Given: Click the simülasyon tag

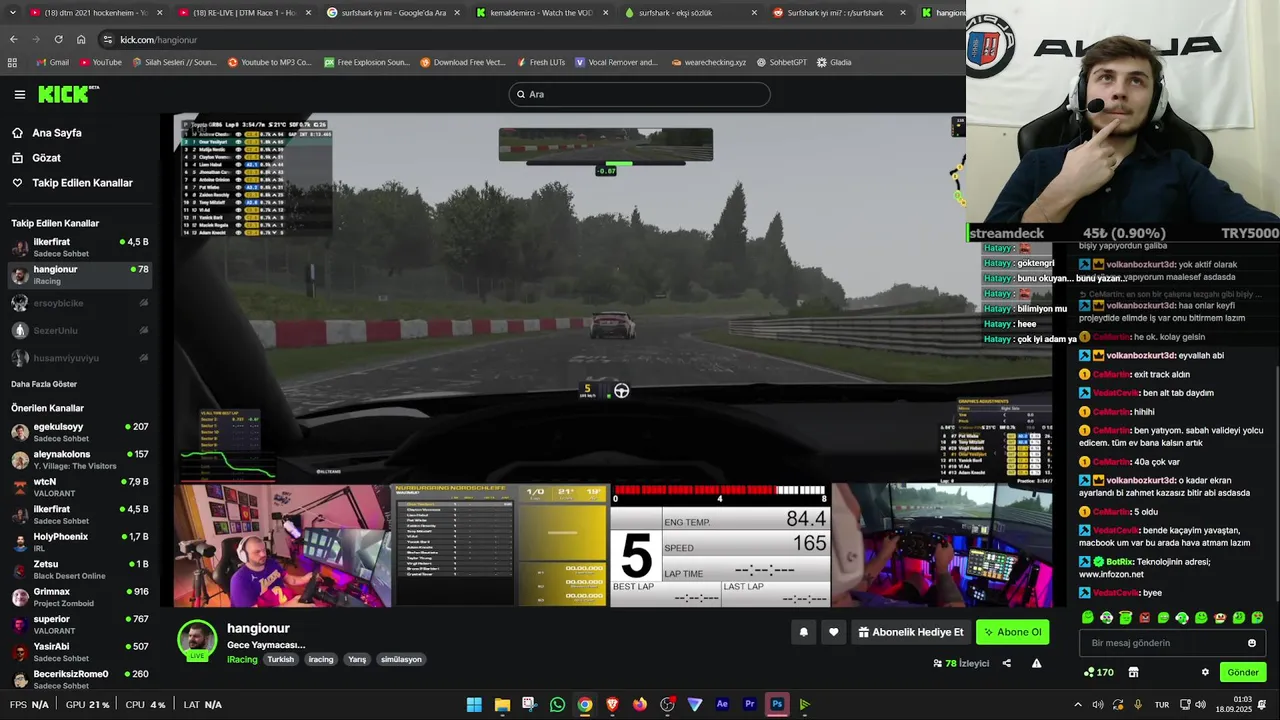Looking at the screenshot, I should (x=402, y=659).
